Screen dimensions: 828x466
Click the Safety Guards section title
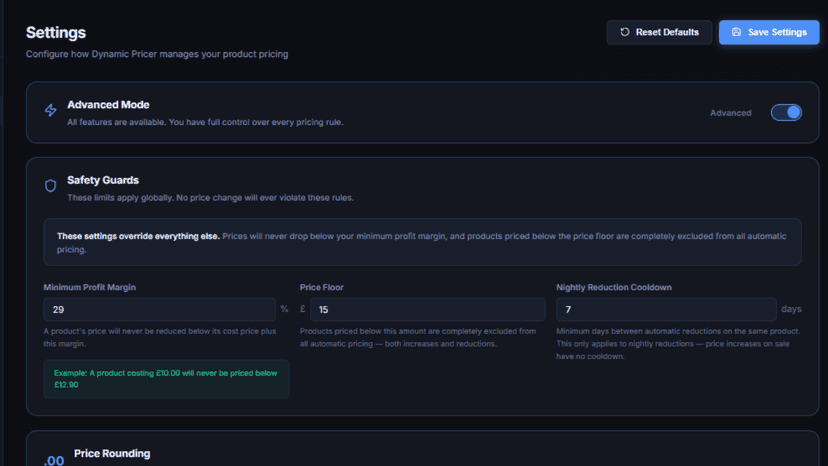tap(103, 180)
